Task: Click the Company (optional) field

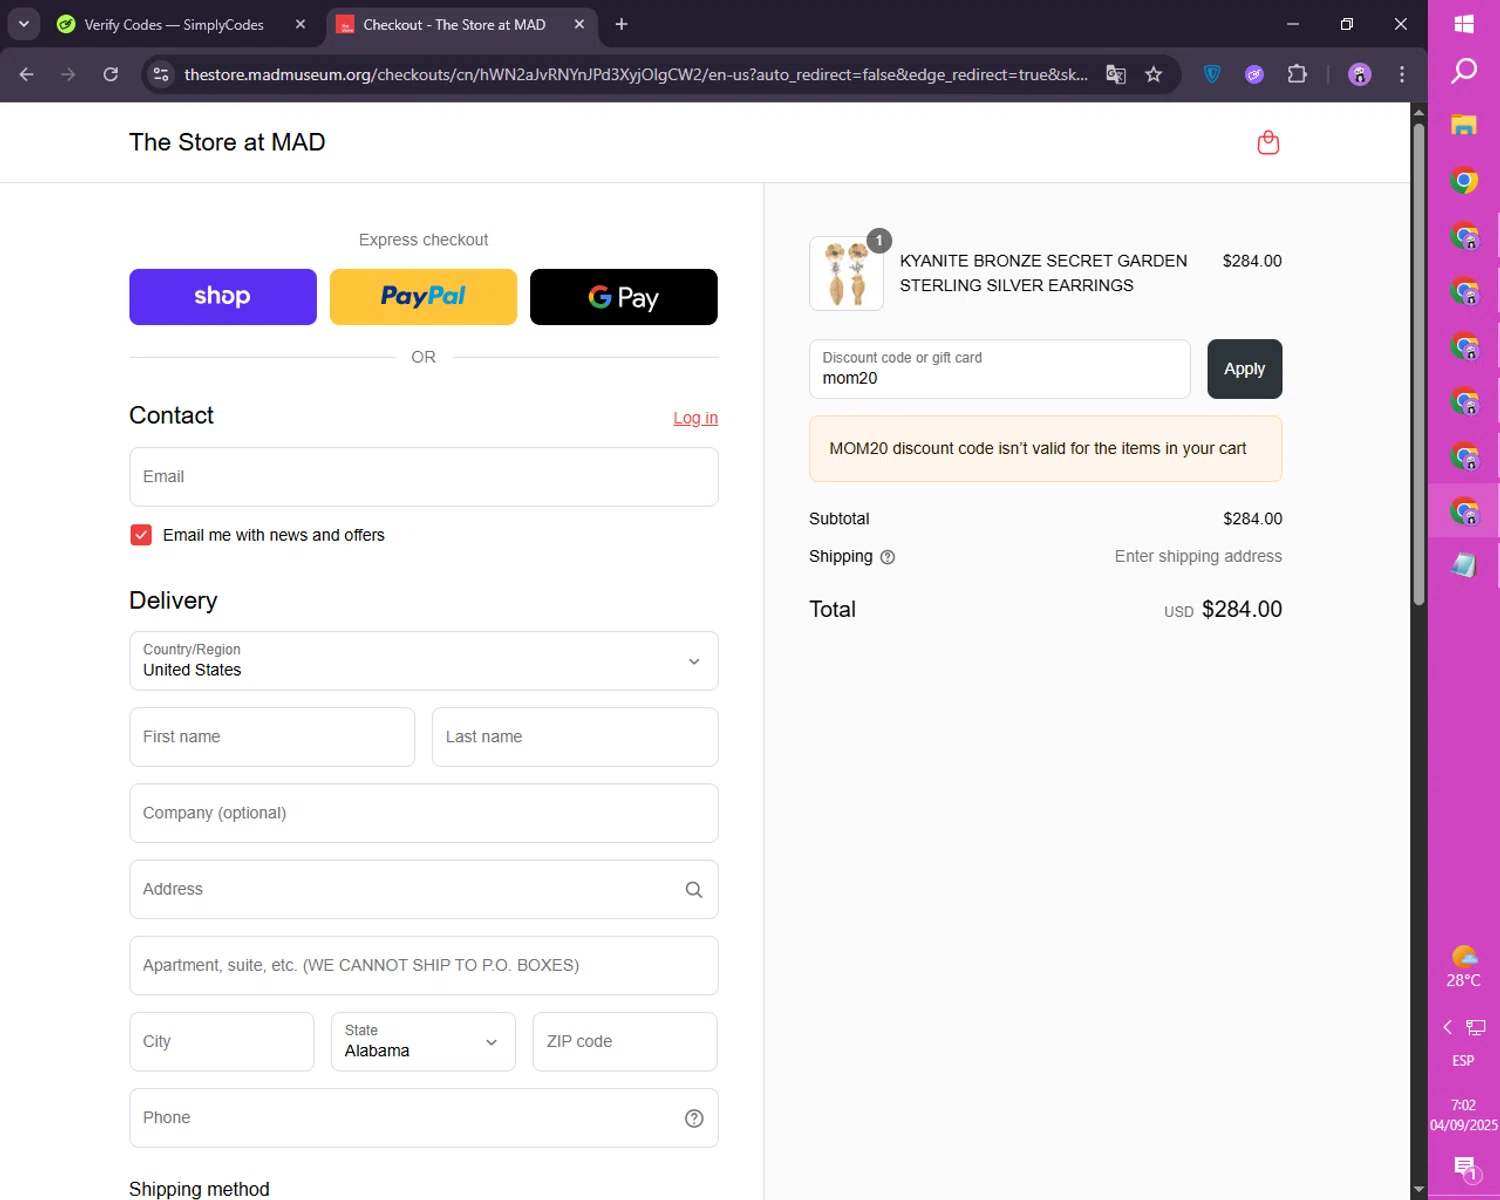Action: tap(424, 813)
